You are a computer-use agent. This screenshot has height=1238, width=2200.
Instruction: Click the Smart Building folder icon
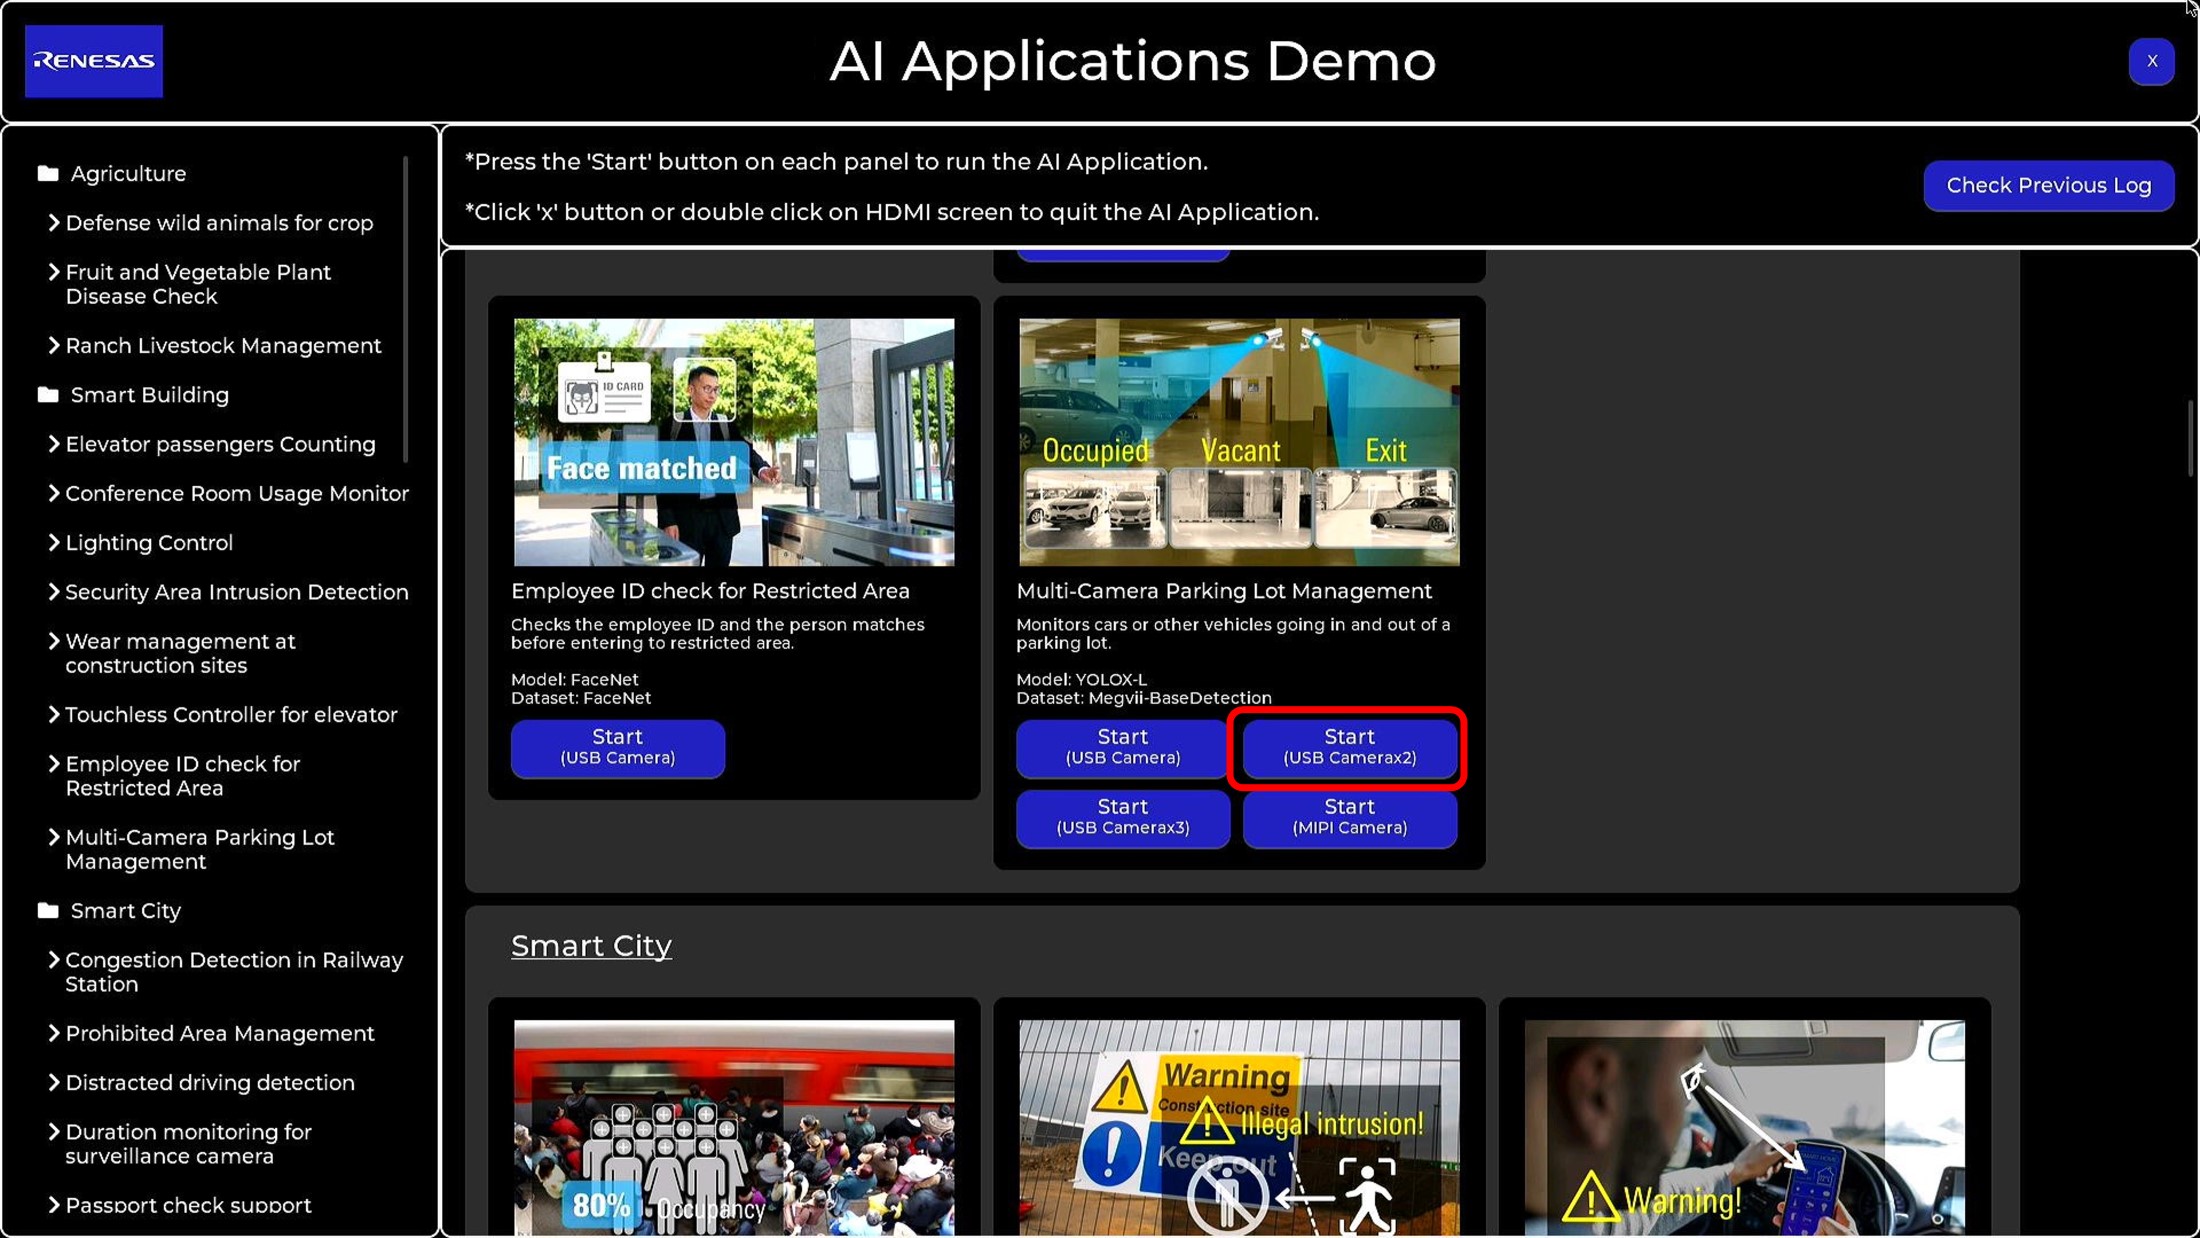tap(48, 395)
